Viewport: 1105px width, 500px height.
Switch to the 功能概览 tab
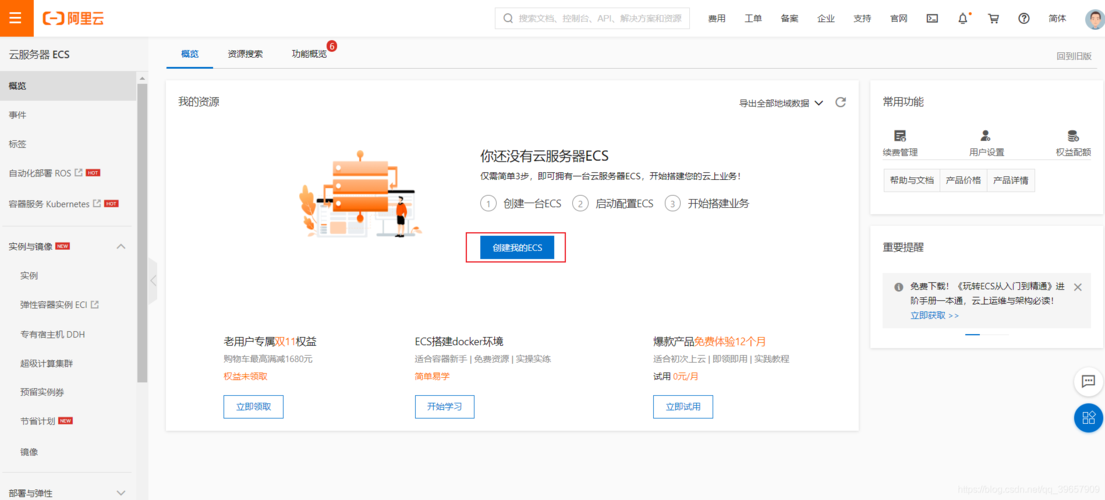[309, 54]
